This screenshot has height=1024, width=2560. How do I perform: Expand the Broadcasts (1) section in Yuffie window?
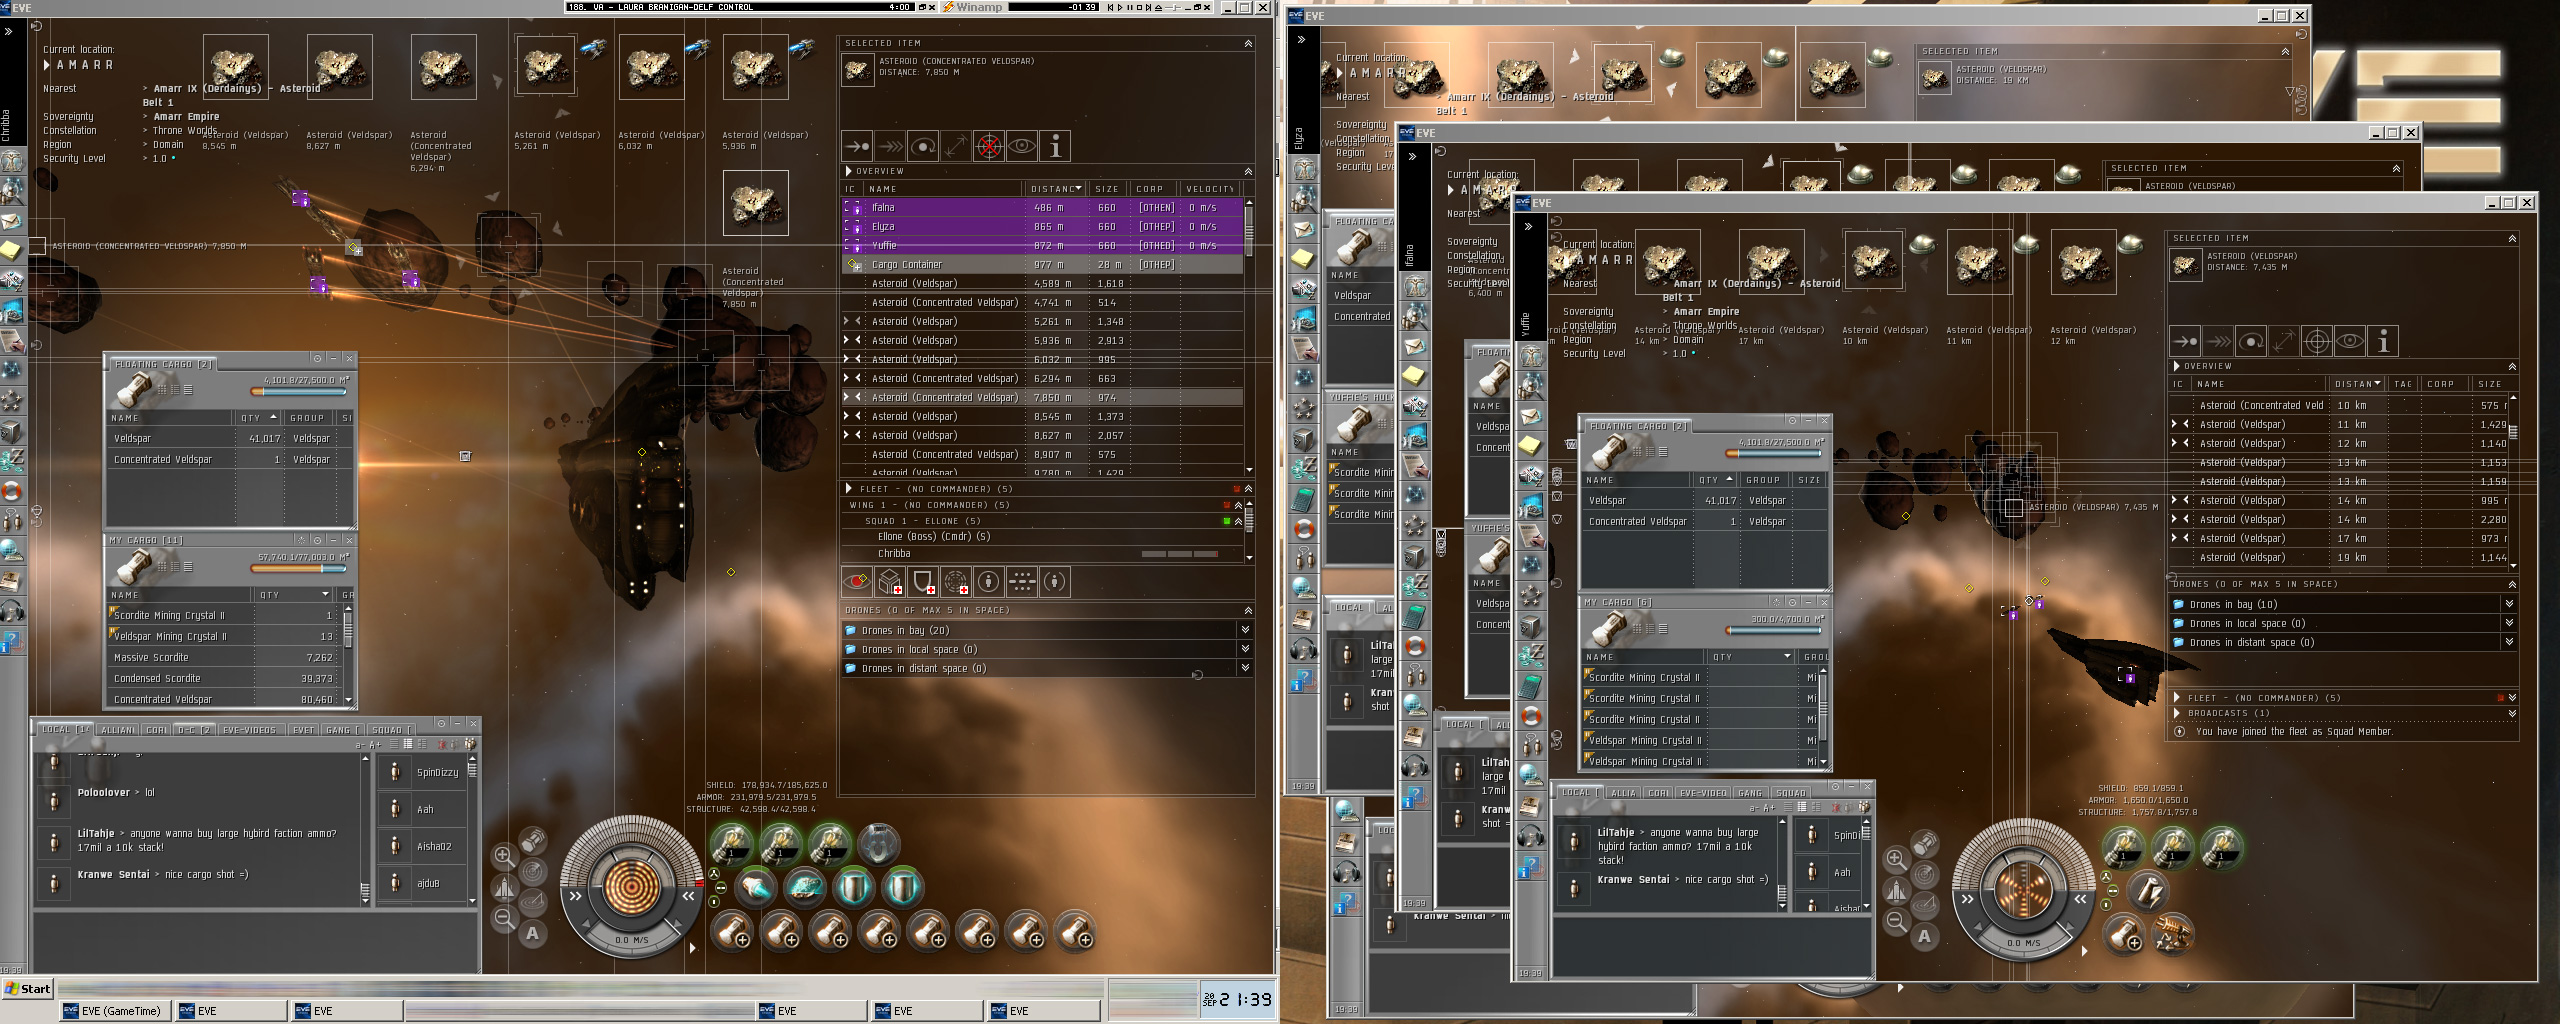(2512, 714)
